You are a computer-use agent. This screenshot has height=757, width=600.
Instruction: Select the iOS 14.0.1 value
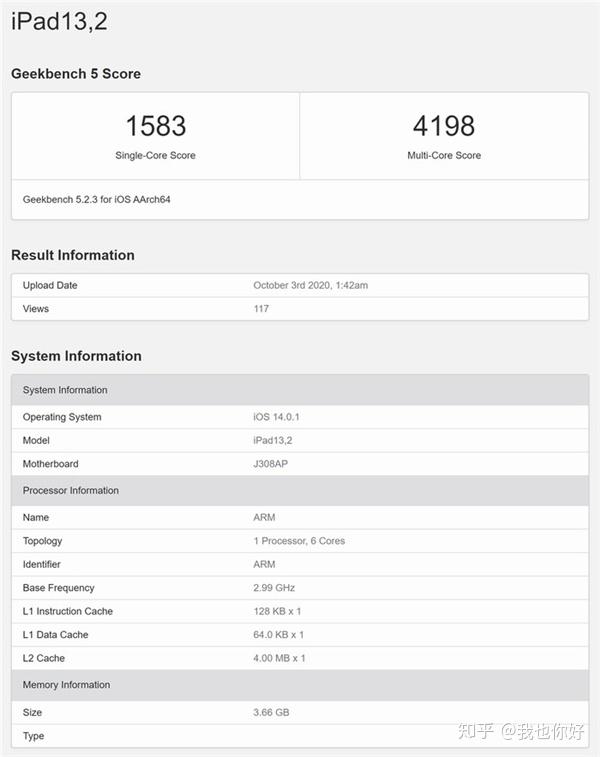click(276, 417)
